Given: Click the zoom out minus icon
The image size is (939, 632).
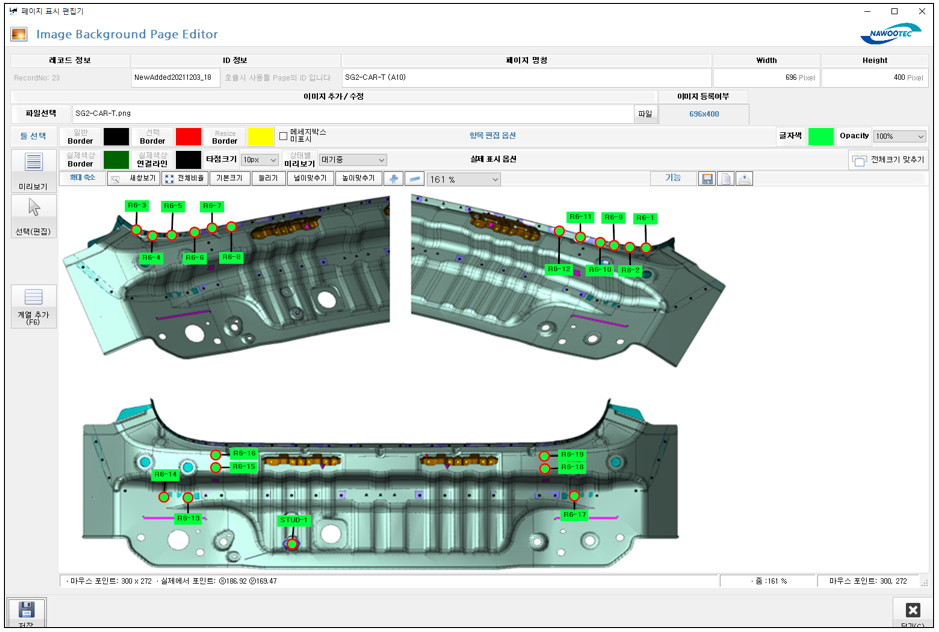Looking at the screenshot, I should [414, 179].
